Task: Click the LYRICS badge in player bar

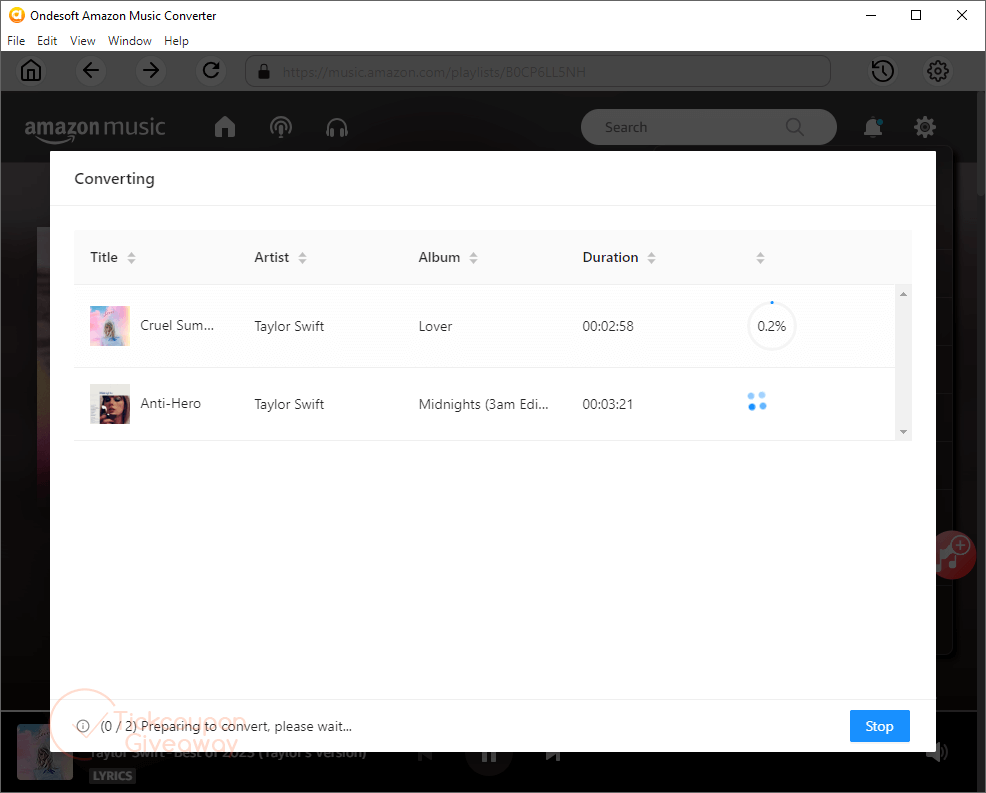Action: click(x=113, y=775)
